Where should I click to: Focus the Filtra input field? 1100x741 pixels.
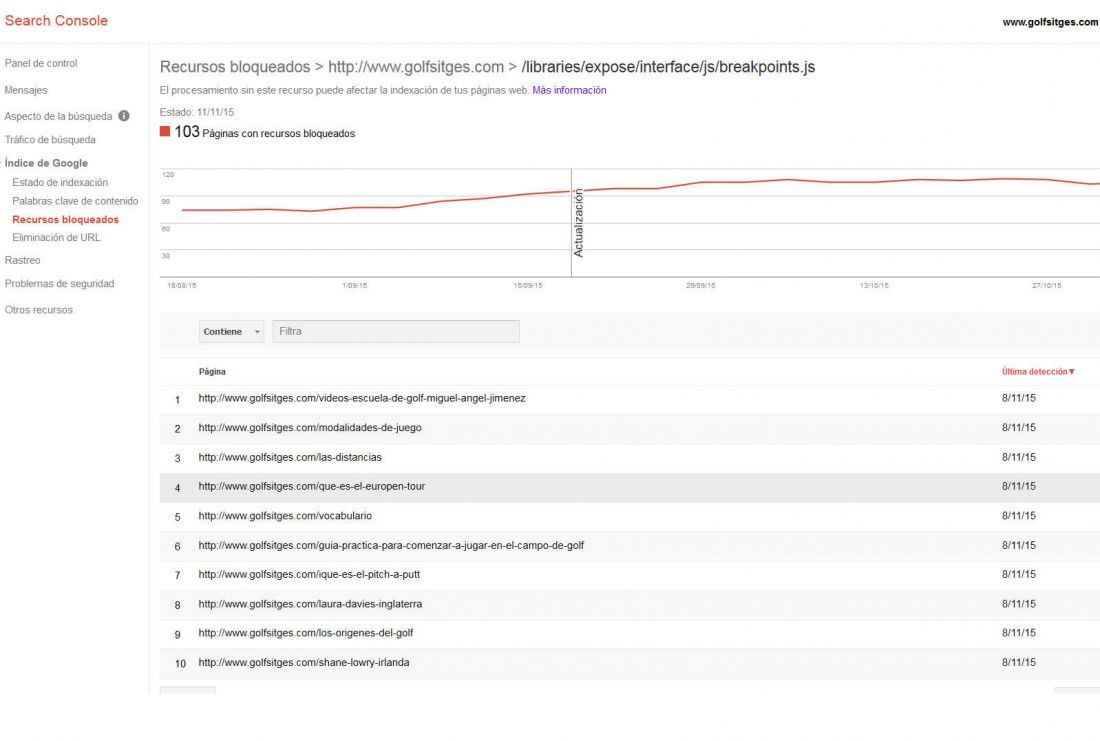coord(396,331)
